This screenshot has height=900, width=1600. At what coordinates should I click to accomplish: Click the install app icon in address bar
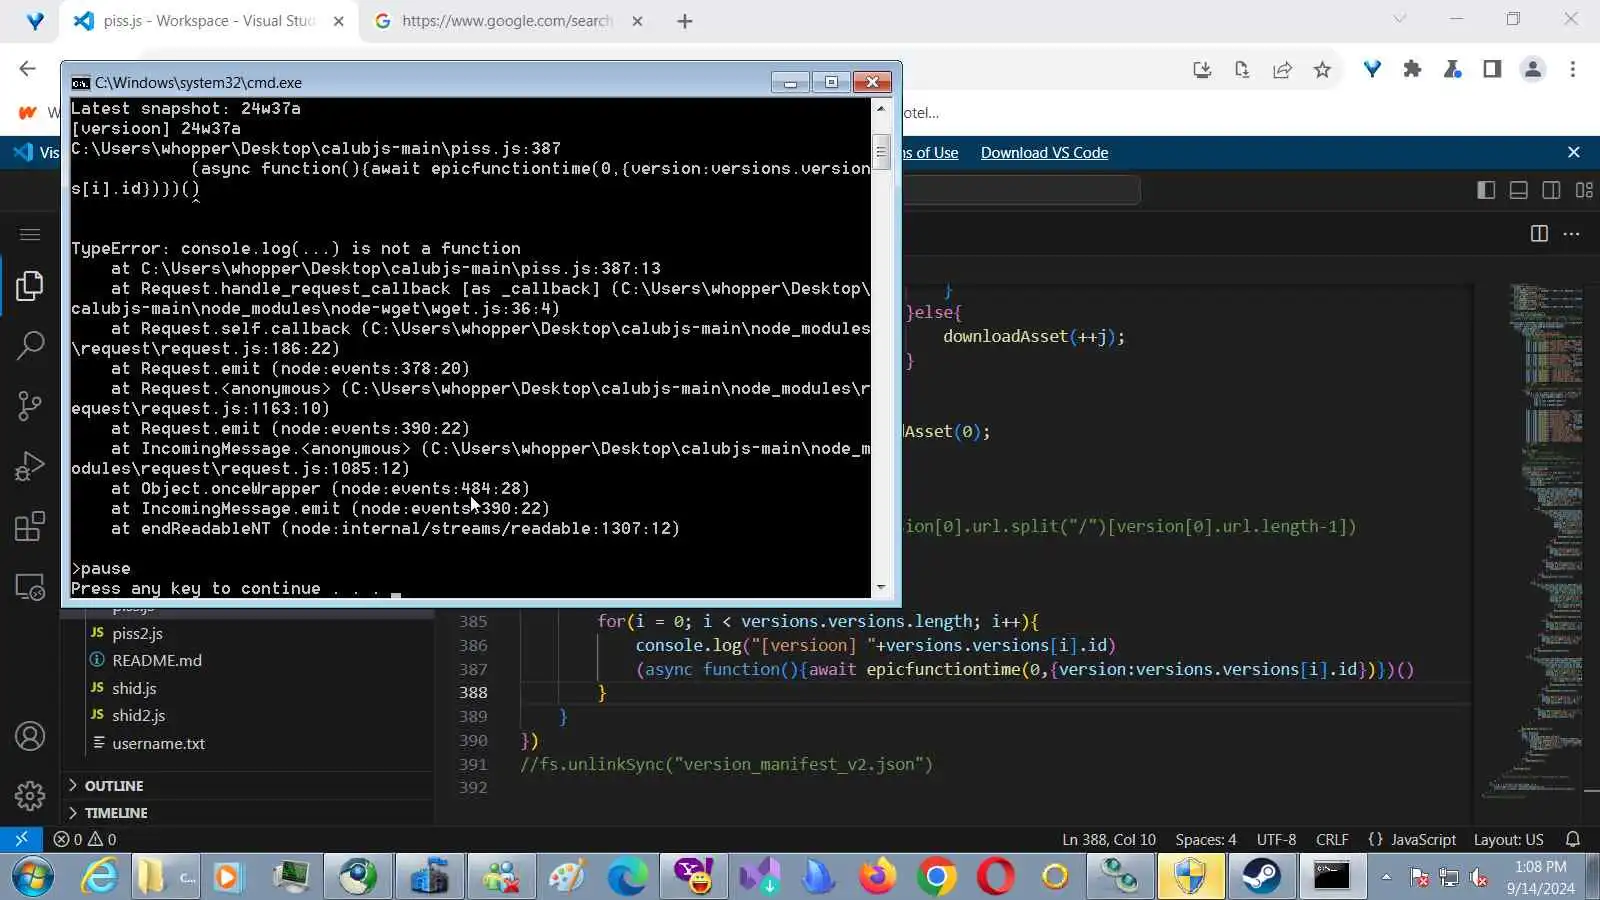[x=1202, y=69]
